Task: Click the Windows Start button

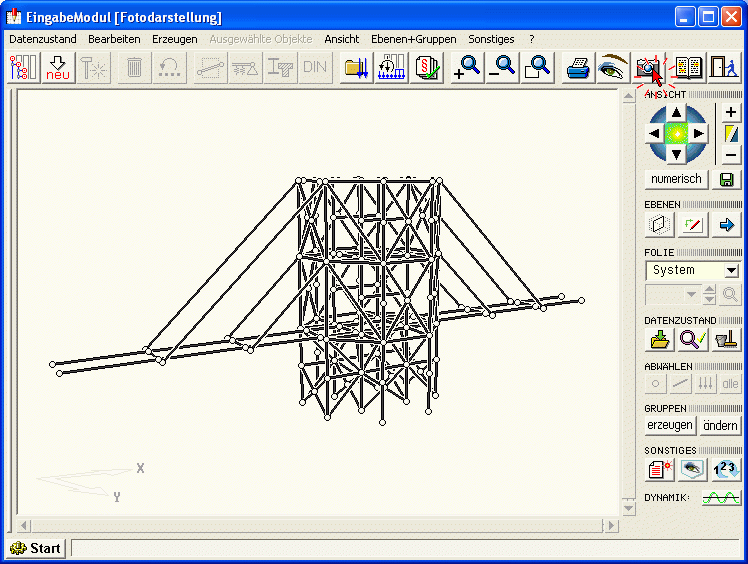Action: (x=36, y=548)
